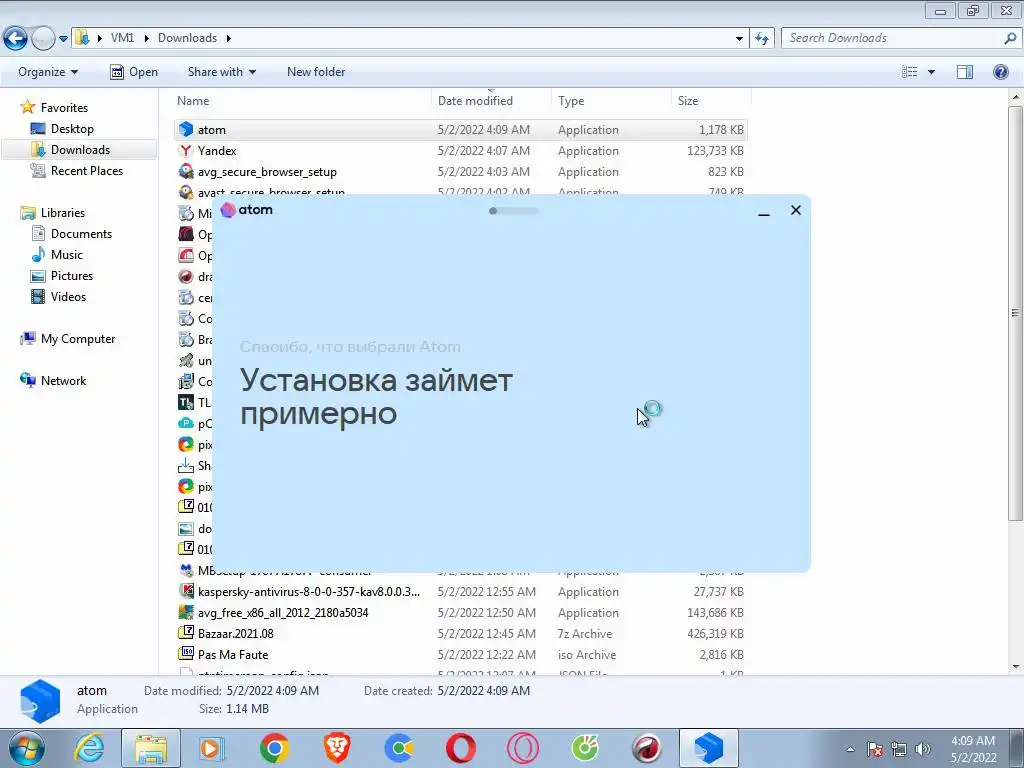Open My Computer in navigation pane

(x=78, y=339)
